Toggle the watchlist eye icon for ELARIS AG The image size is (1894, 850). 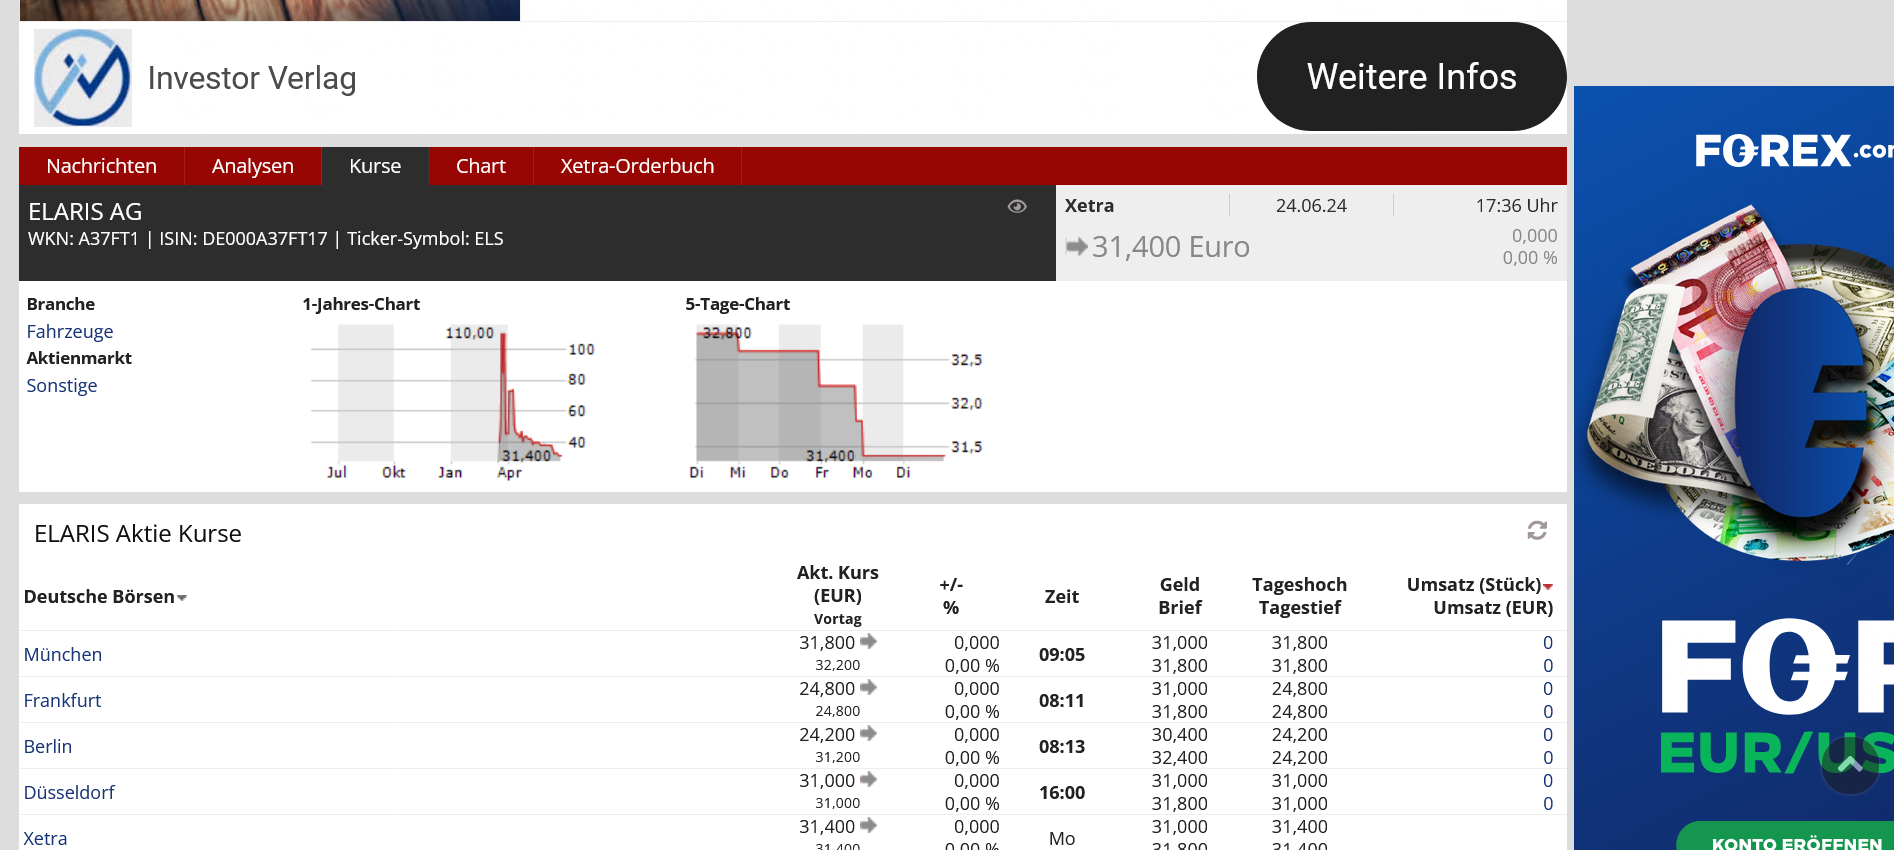(x=1017, y=206)
